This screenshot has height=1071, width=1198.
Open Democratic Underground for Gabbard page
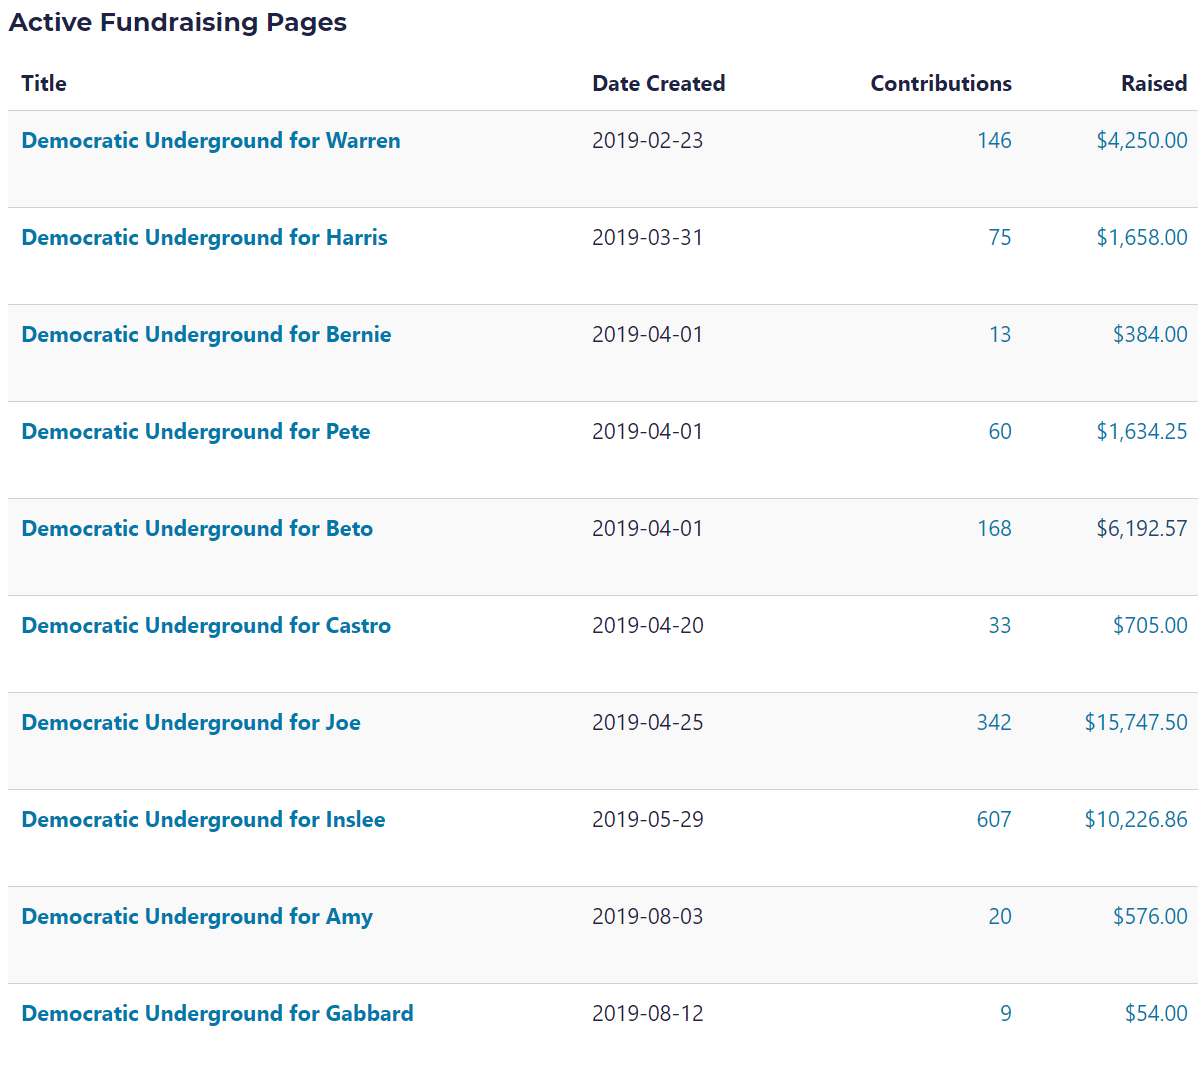pos(217,1014)
